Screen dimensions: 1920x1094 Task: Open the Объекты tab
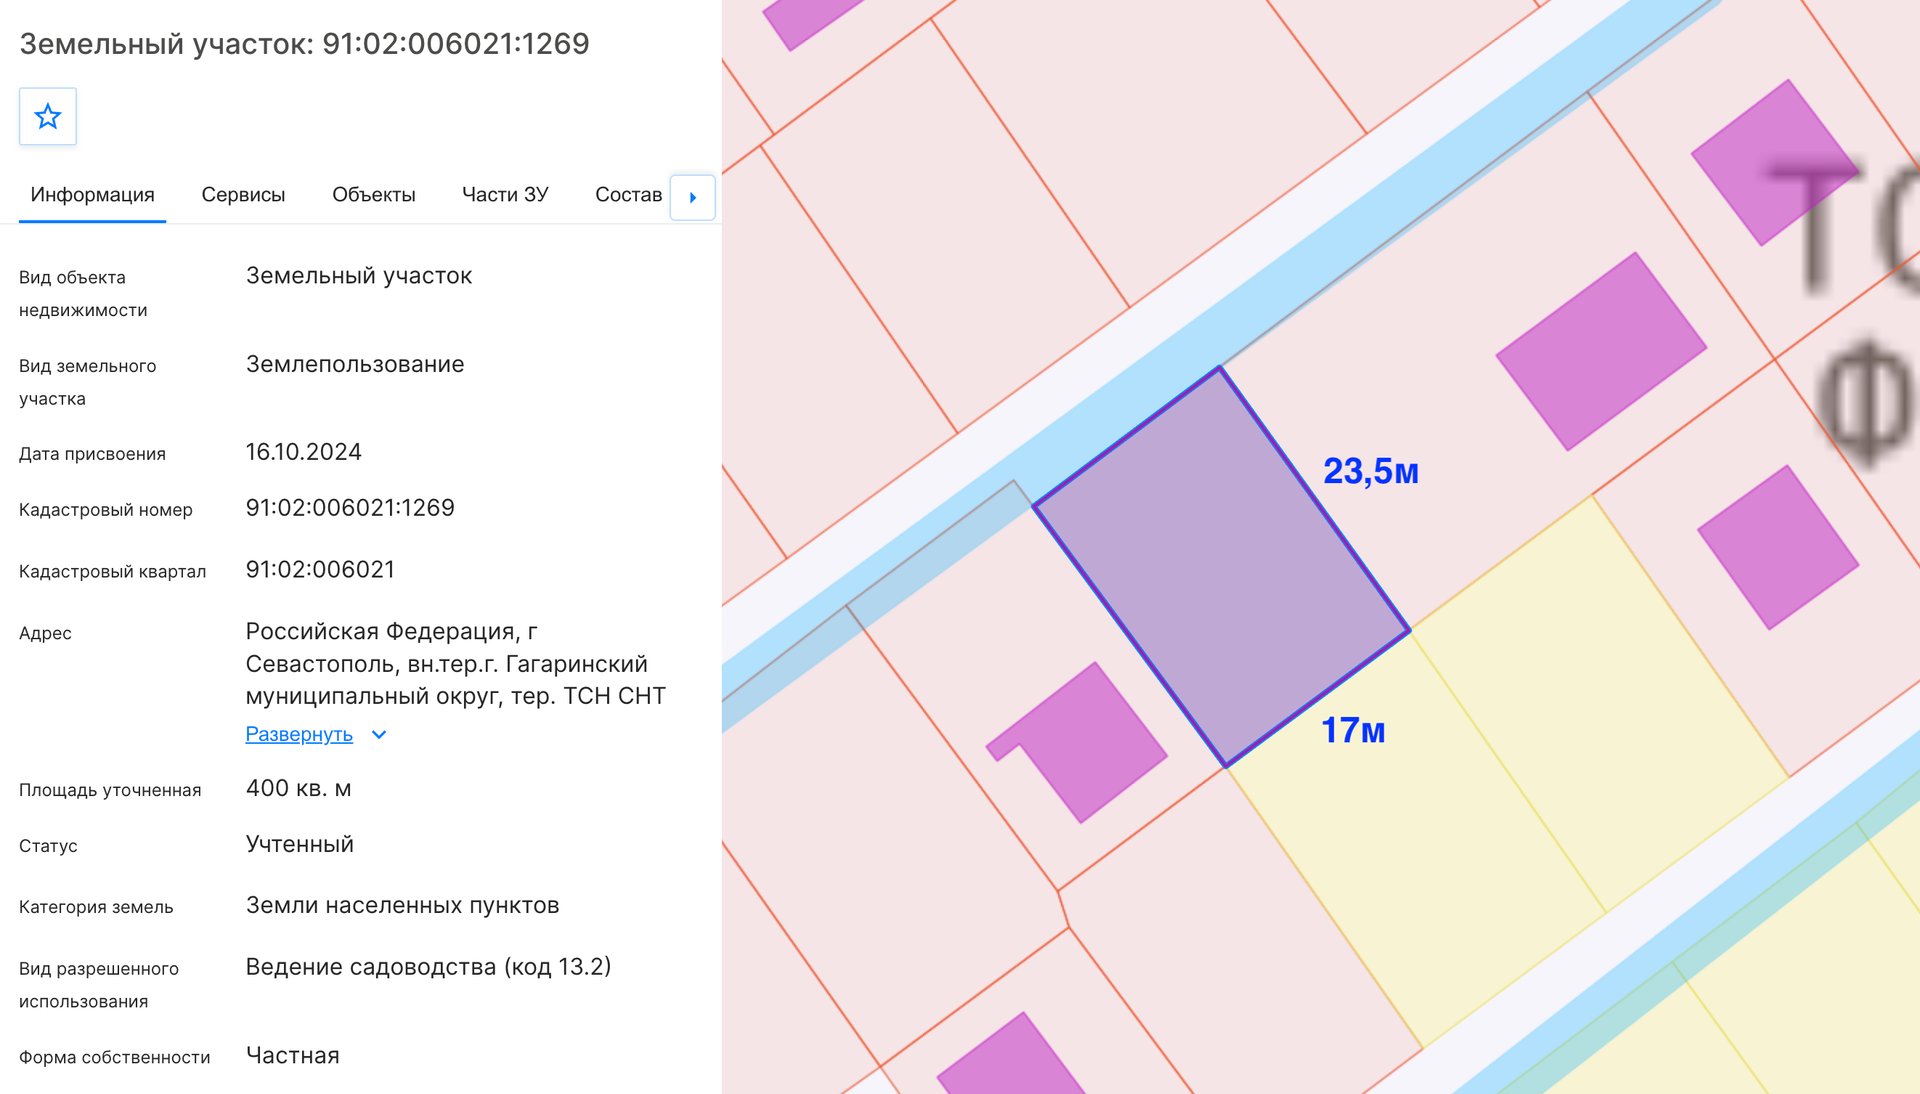(x=374, y=195)
